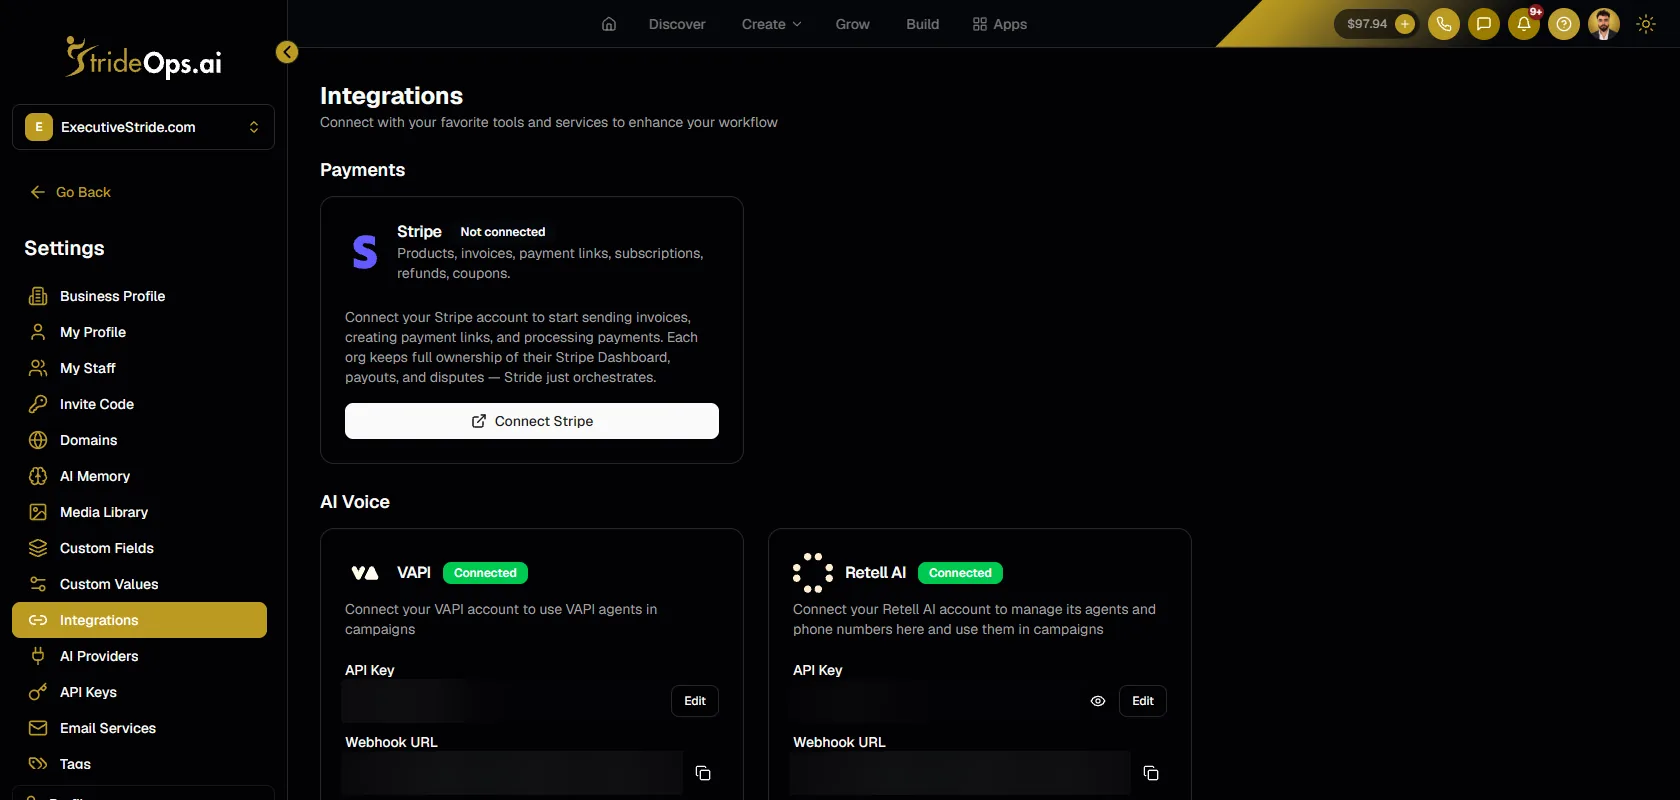Click the Retell AI API Key field
The image size is (1680, 800).
pos(934,701)
